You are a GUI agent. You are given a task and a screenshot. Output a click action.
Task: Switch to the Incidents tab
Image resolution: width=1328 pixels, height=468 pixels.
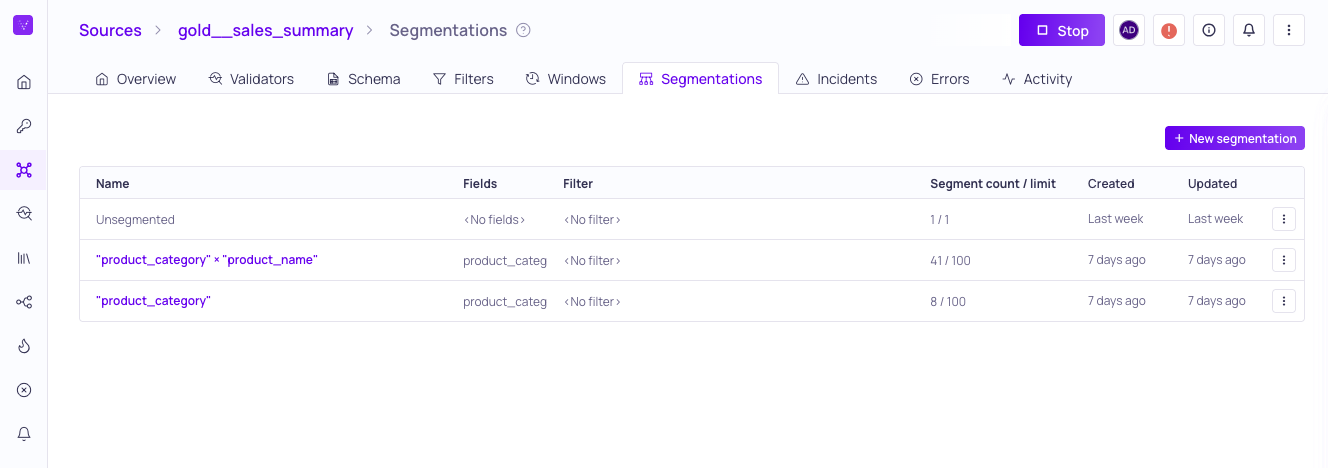coord(836,79)
